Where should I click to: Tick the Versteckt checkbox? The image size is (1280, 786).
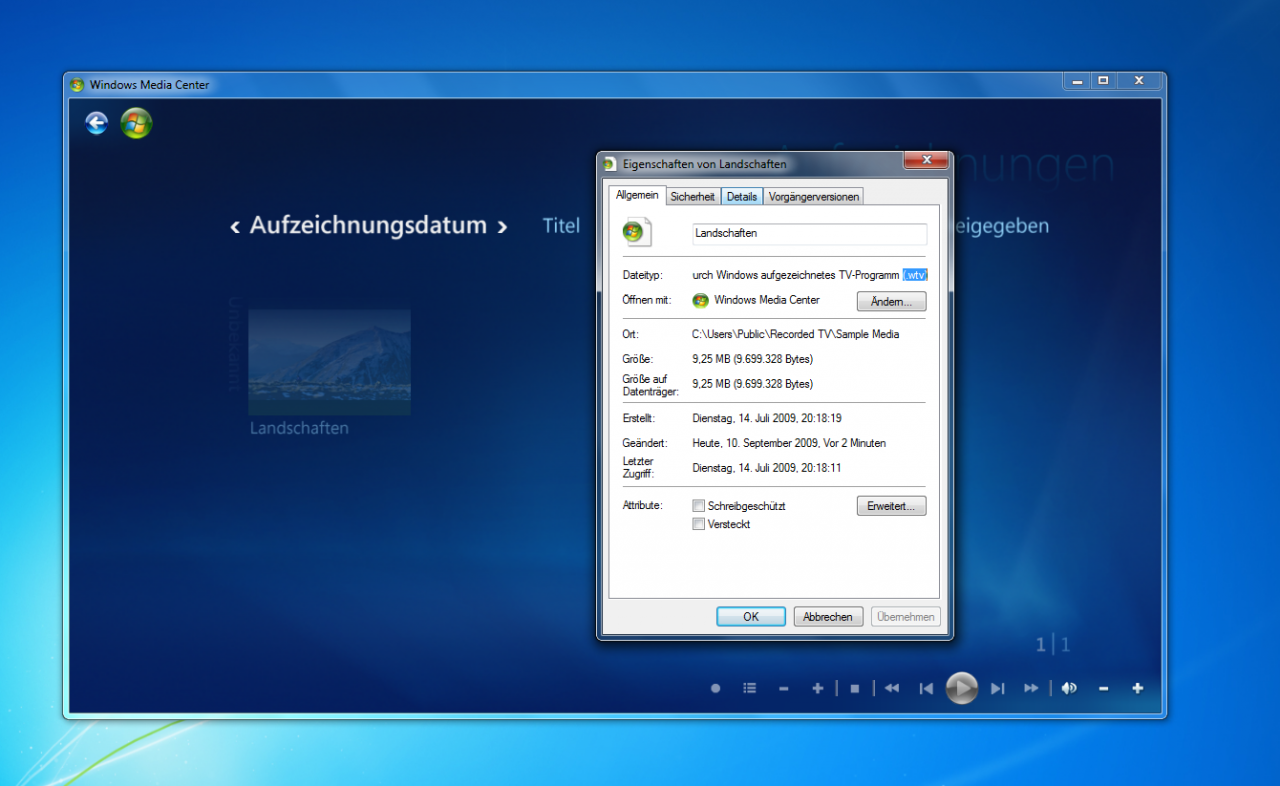click(699, 524)
